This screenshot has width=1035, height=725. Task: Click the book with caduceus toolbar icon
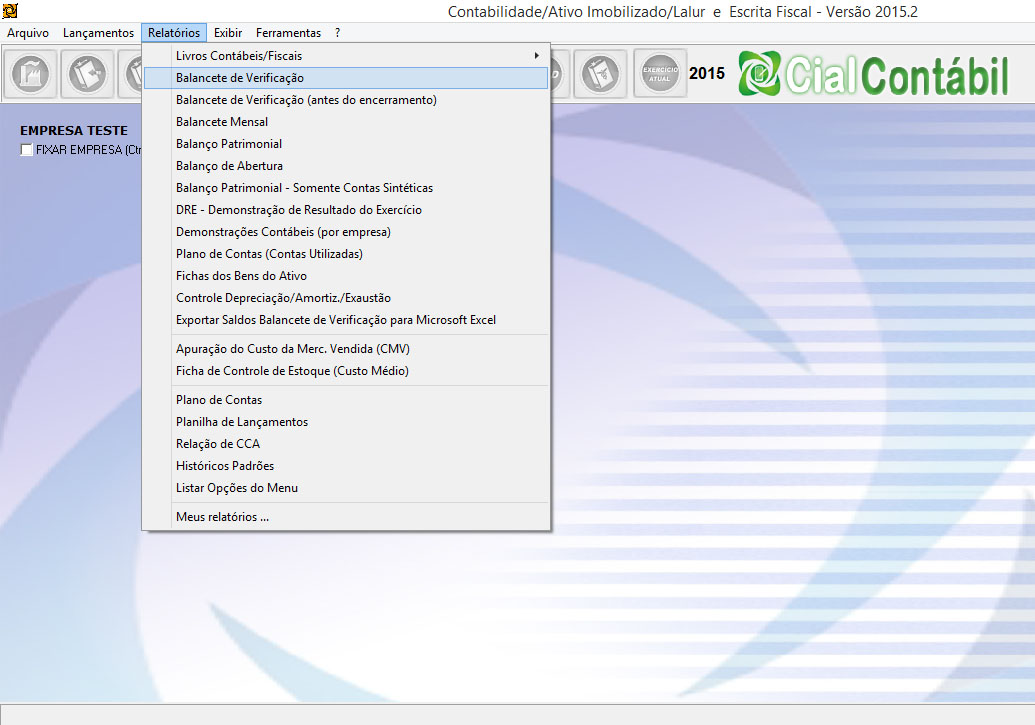(602, 74)
